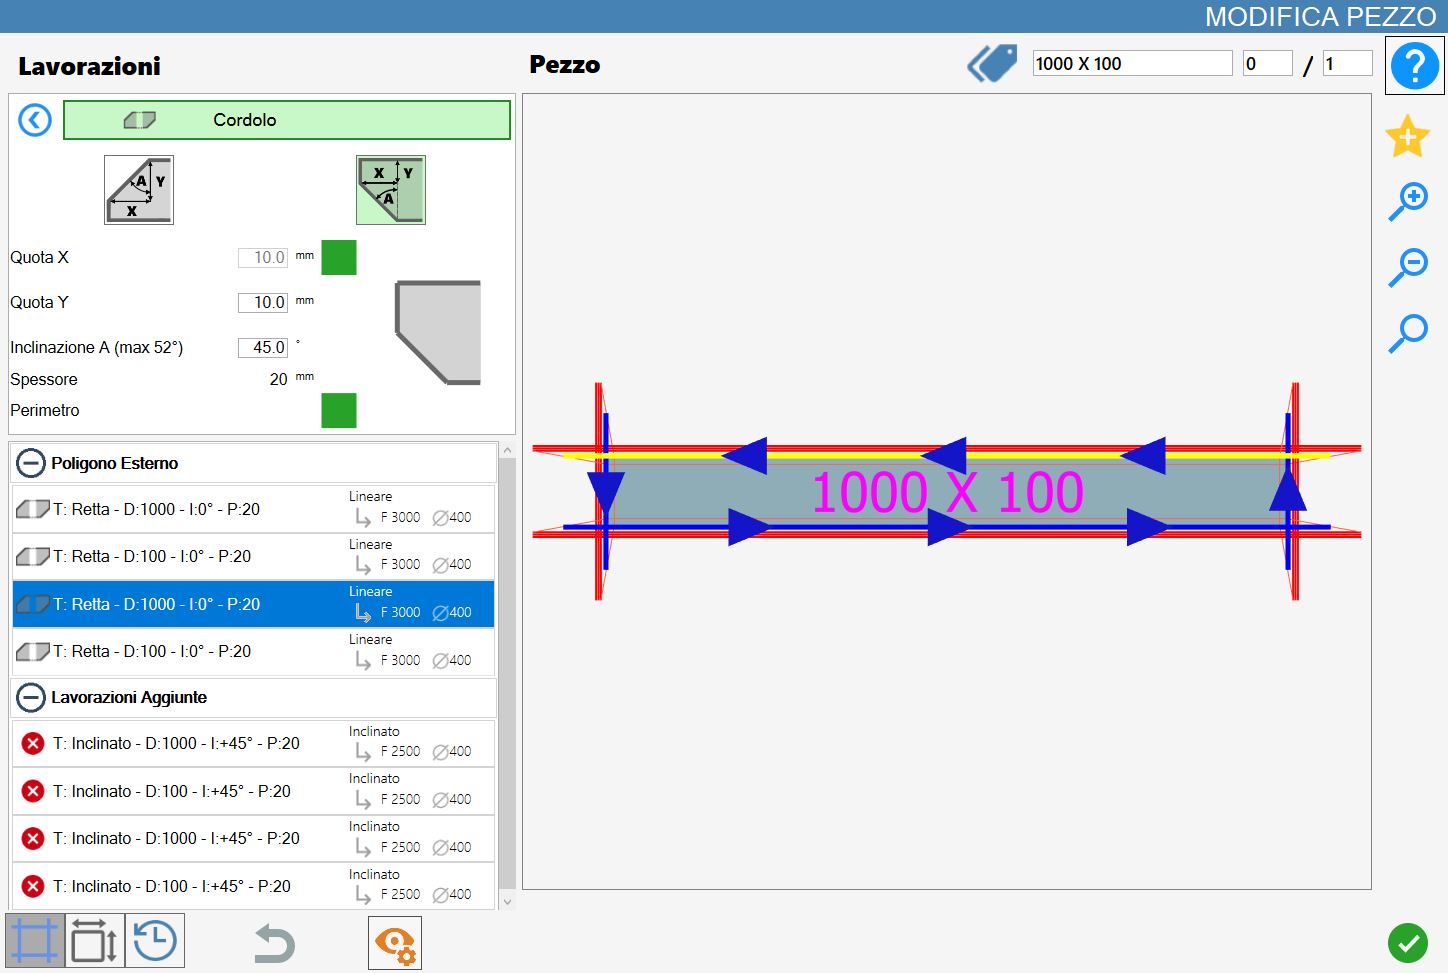The width and height of the screenshot is (1448, 973).
Task: Zoom out with the minus magnifier
Action: coord(1408,267)
